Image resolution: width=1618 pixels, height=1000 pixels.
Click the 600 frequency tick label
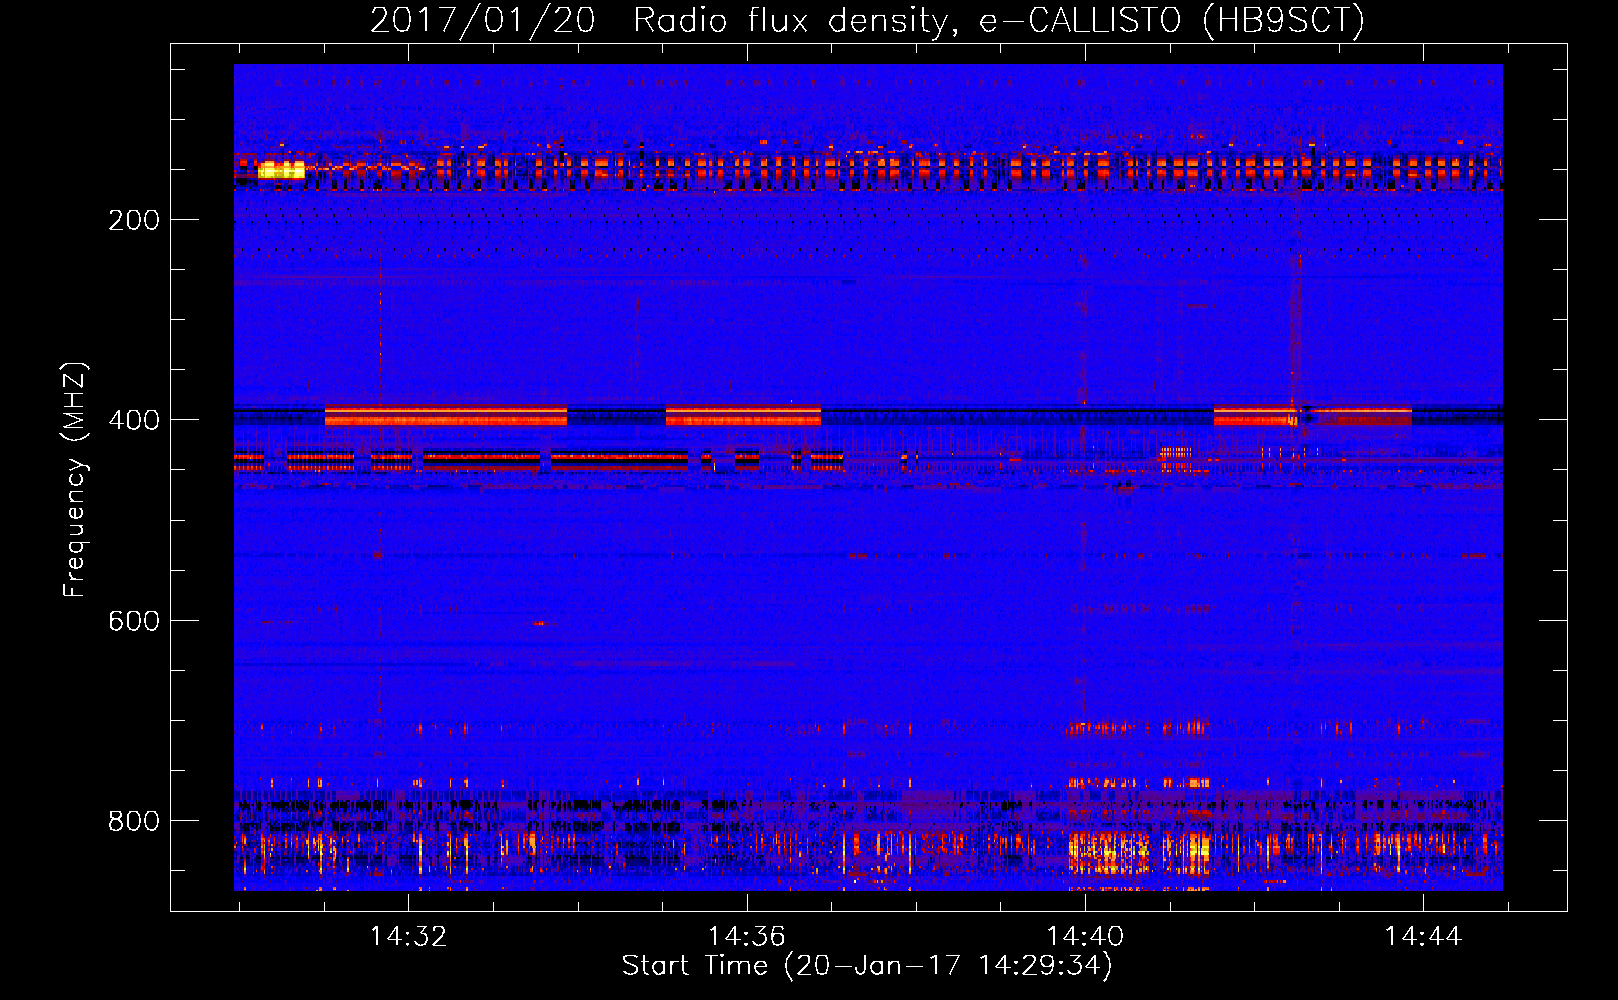[134, 621]
